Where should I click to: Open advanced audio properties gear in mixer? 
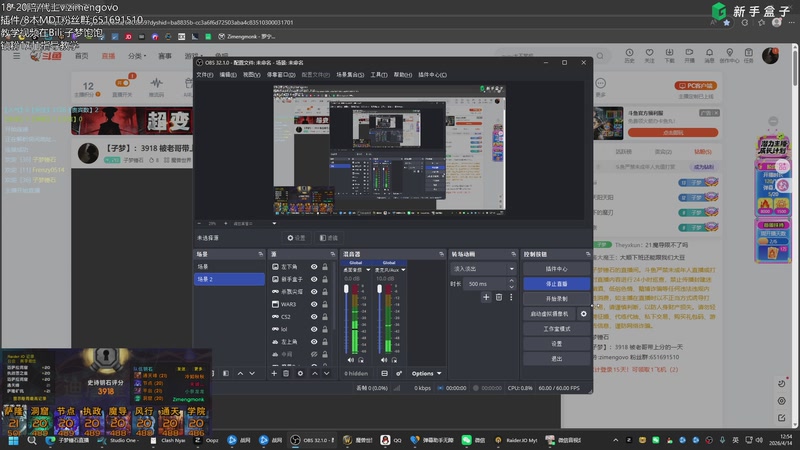[x=399, y=373]
